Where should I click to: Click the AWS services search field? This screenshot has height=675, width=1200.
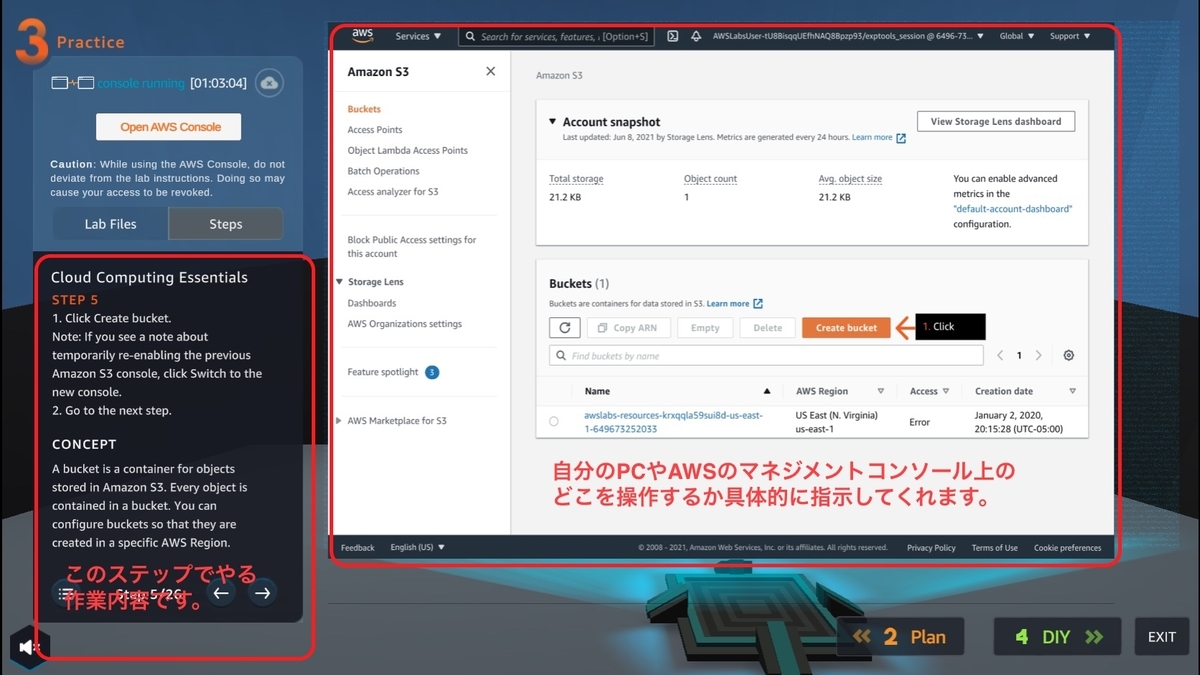(x=557, y=36)
